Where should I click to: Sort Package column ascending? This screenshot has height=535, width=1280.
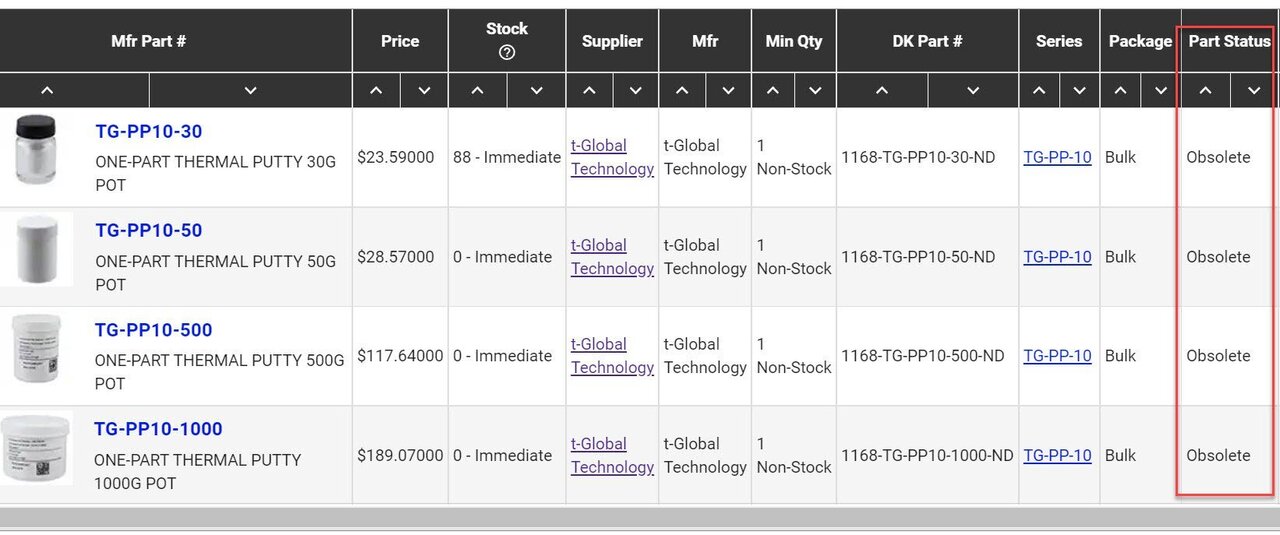1121,90
